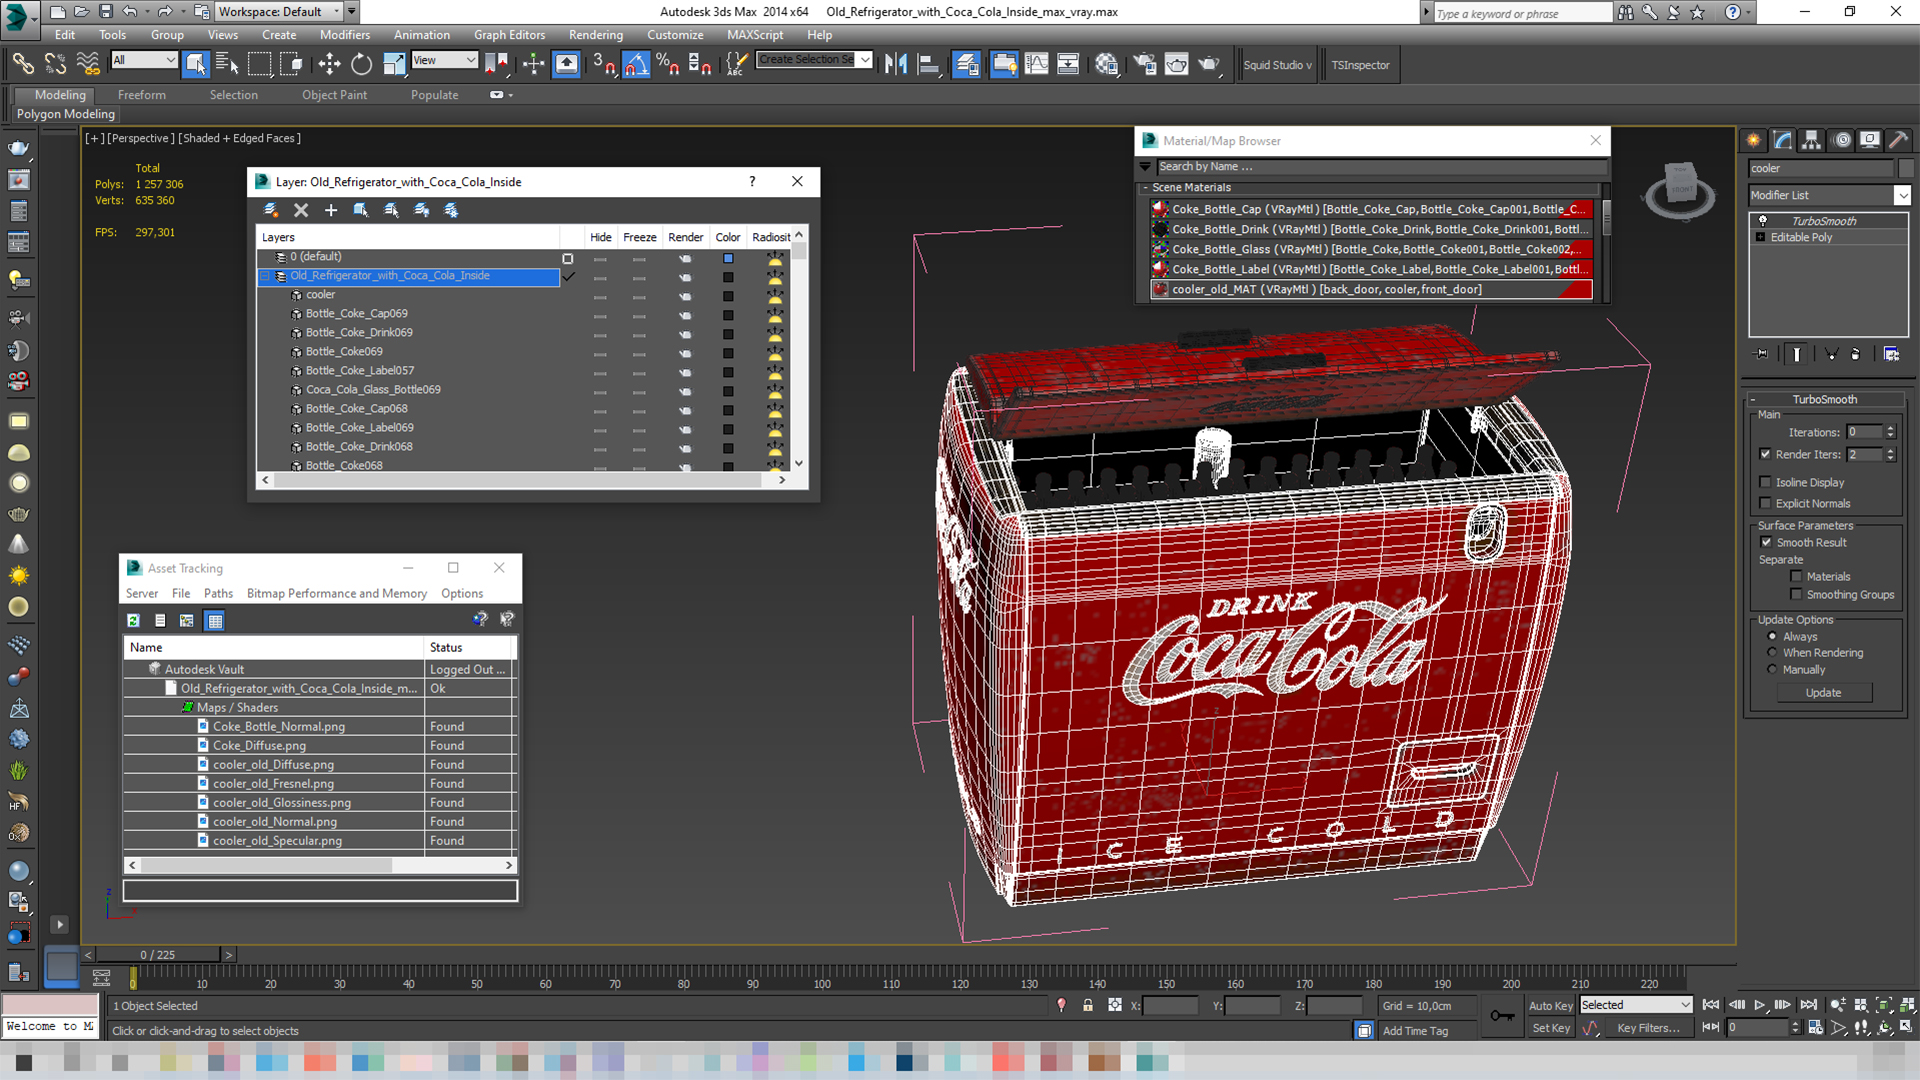Viewport: 1920px width, 1080px height.
Task: Click the Auto Key button
Action: 1550,1006
